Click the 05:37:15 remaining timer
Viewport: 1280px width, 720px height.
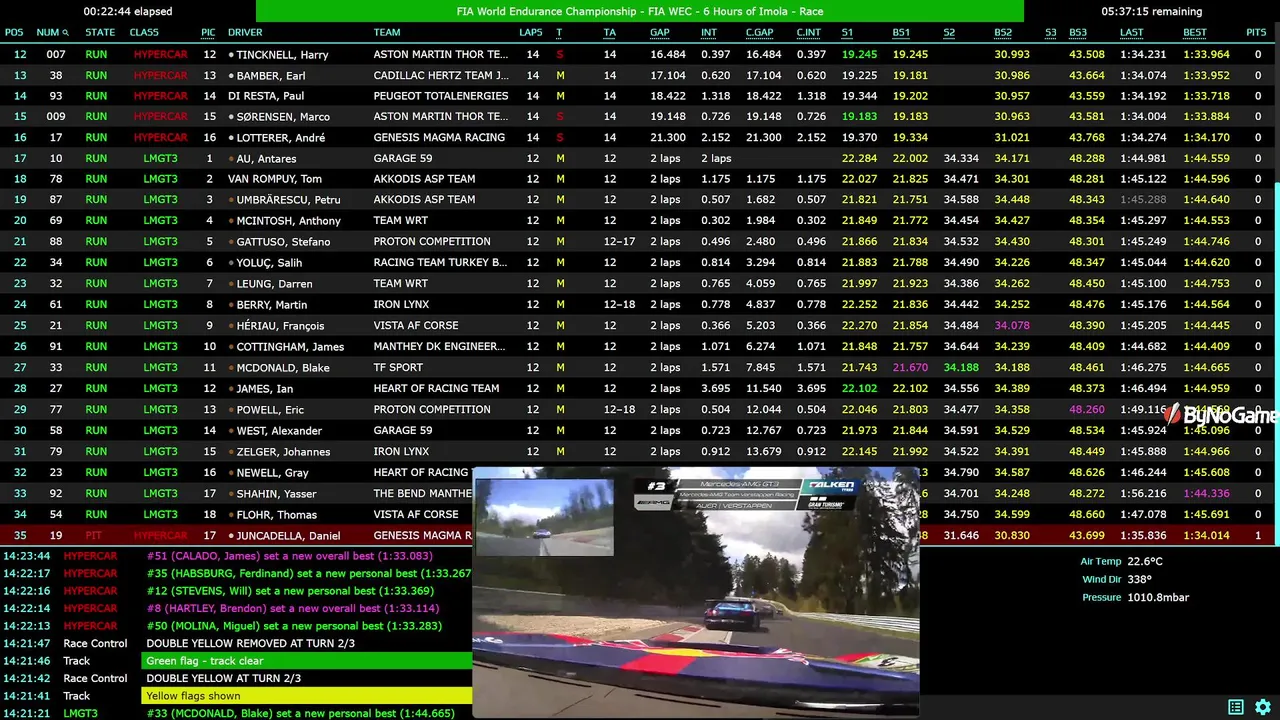1151,11
